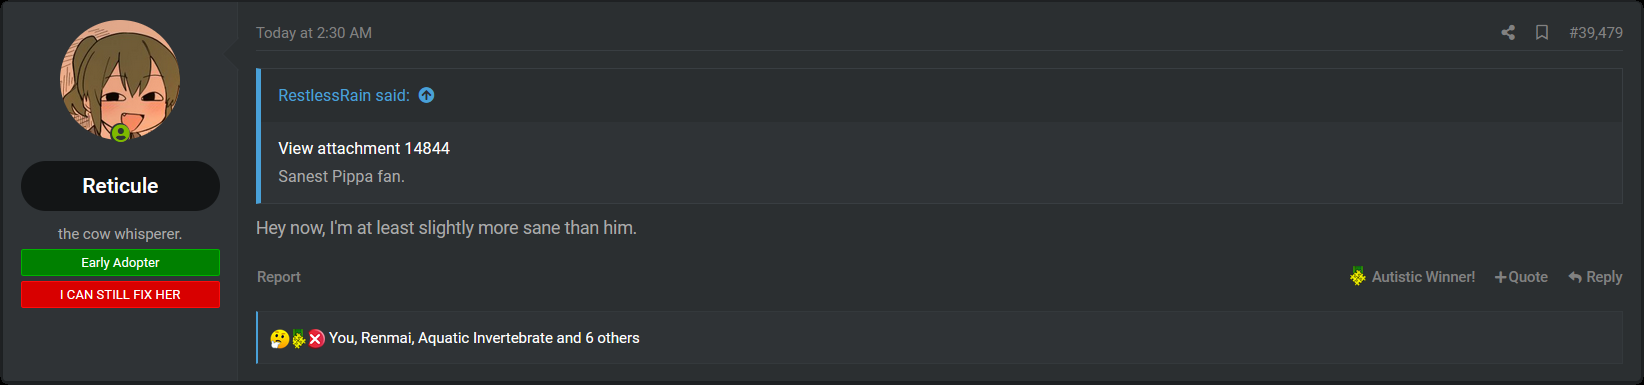Click Reticule's avatar image
1644x385 pixels.
(120, 80)
